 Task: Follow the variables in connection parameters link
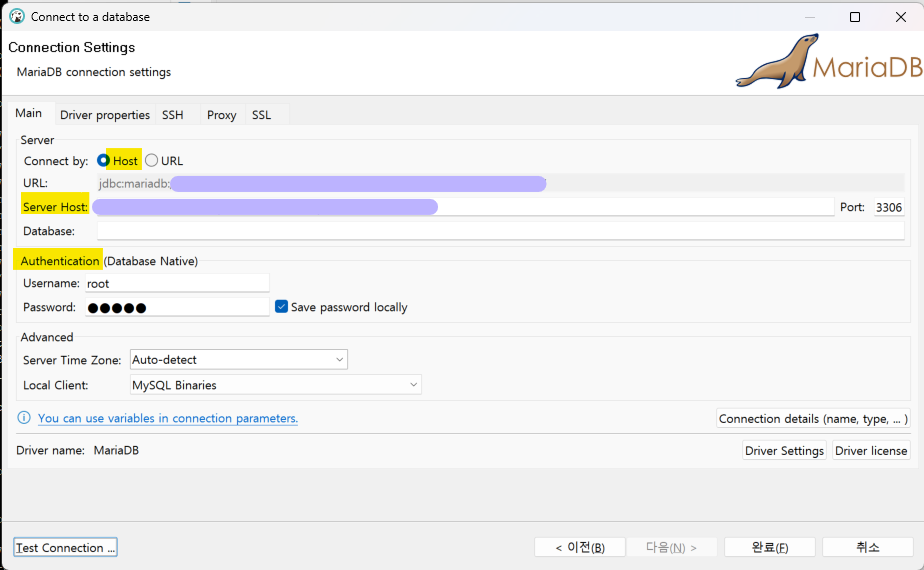168,418
